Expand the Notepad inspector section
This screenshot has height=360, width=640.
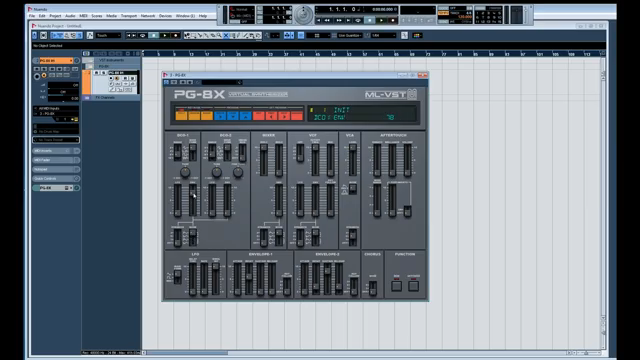56,169
